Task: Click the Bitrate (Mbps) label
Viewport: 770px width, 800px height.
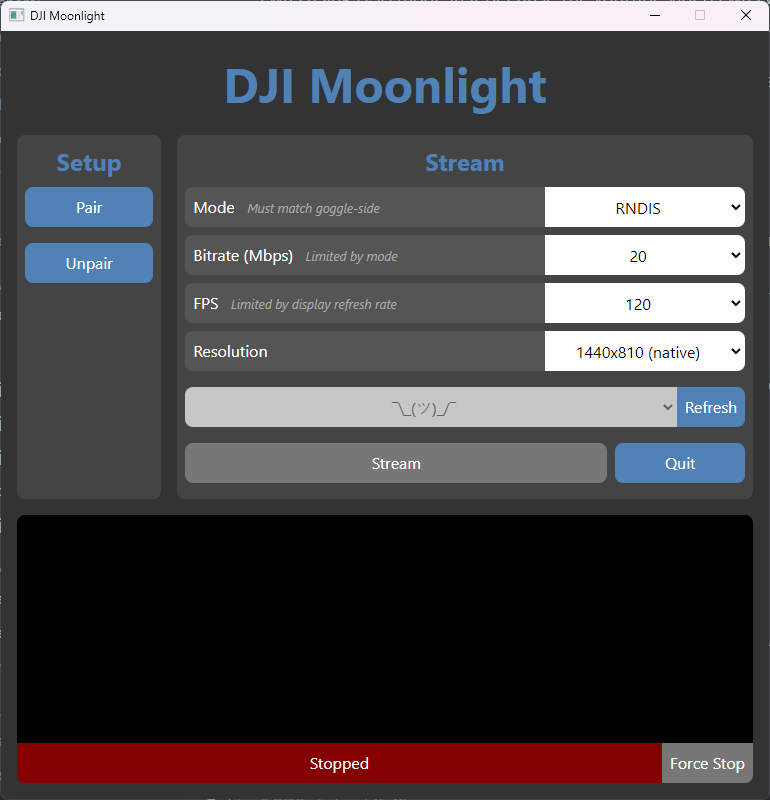Action: 243,256
